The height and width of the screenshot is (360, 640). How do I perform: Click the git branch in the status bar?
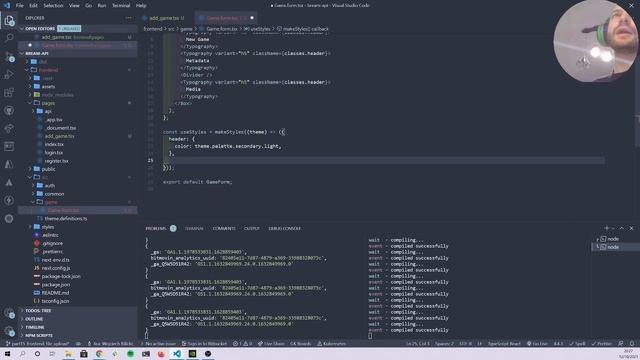tap(38, 344)
